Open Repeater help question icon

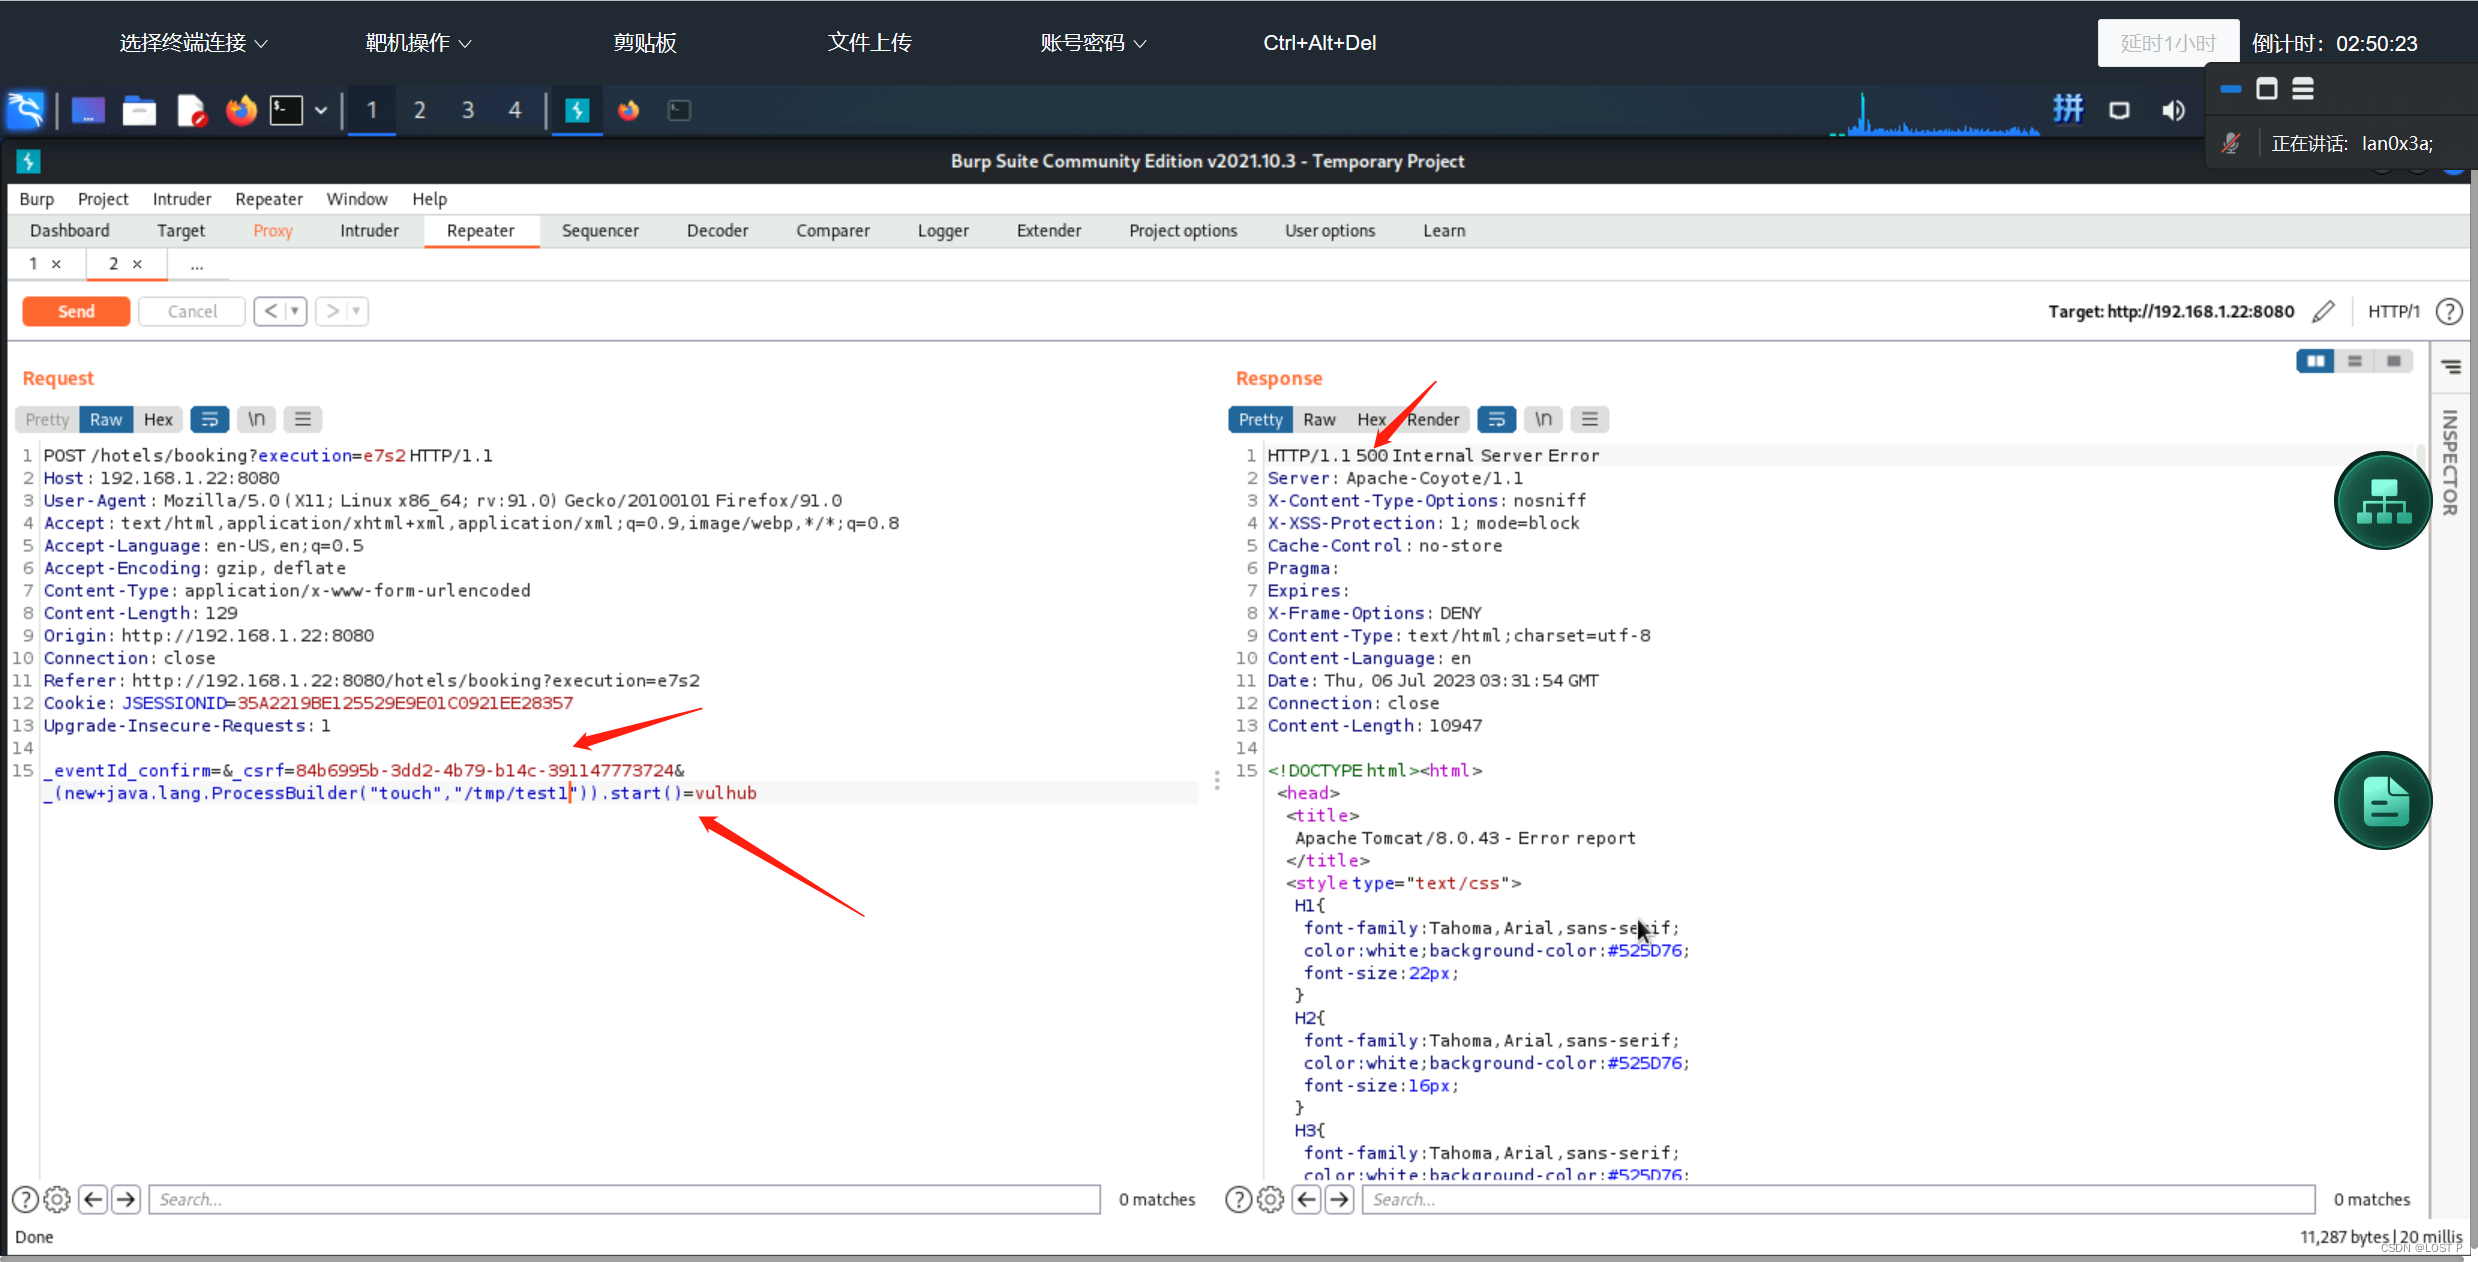click(x=2450, y=311)
